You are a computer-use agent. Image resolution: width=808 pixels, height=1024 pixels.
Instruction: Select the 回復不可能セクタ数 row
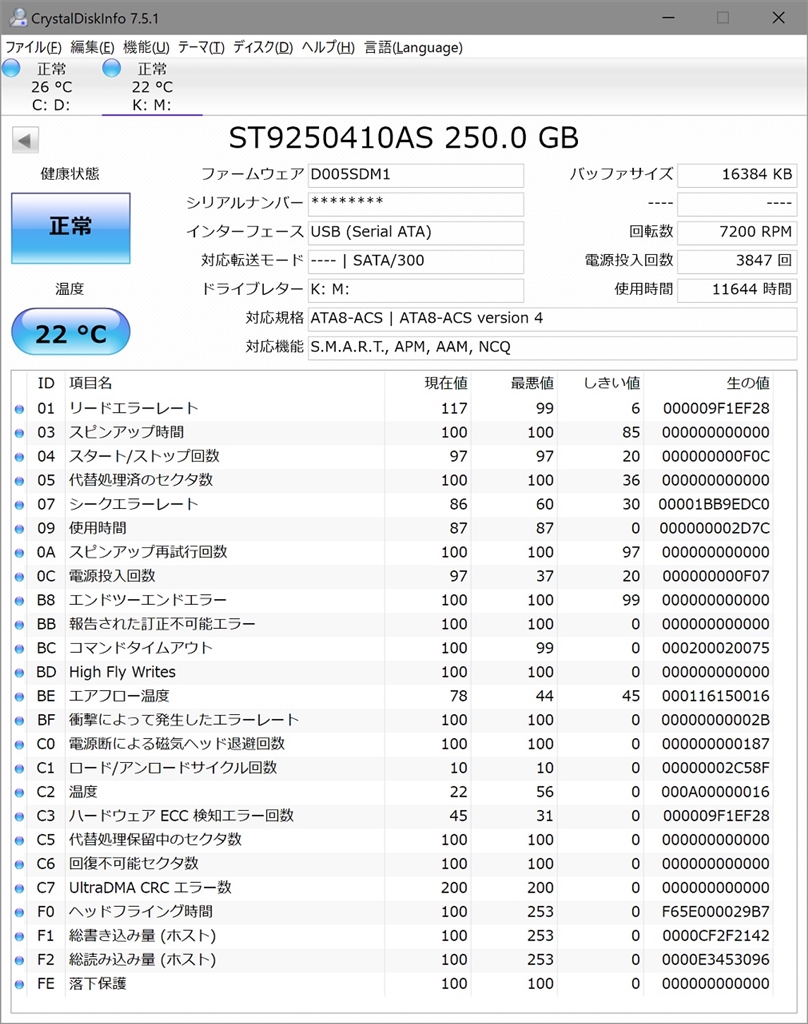click(x=393, y=864)
